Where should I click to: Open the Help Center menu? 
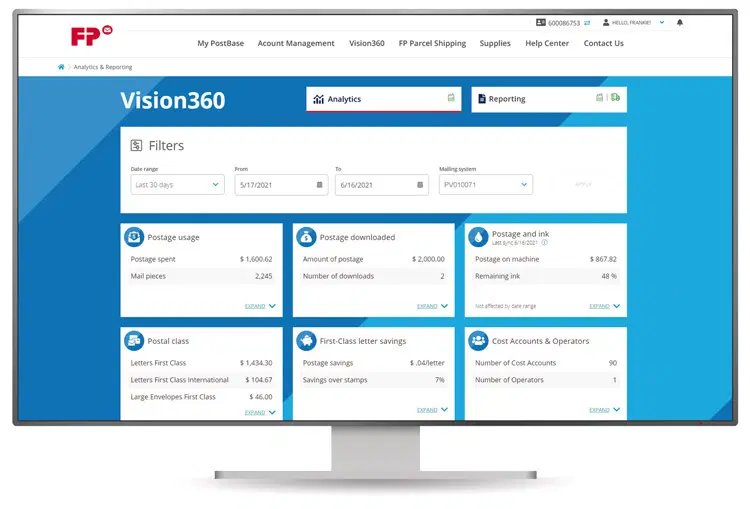pos(547,43)
